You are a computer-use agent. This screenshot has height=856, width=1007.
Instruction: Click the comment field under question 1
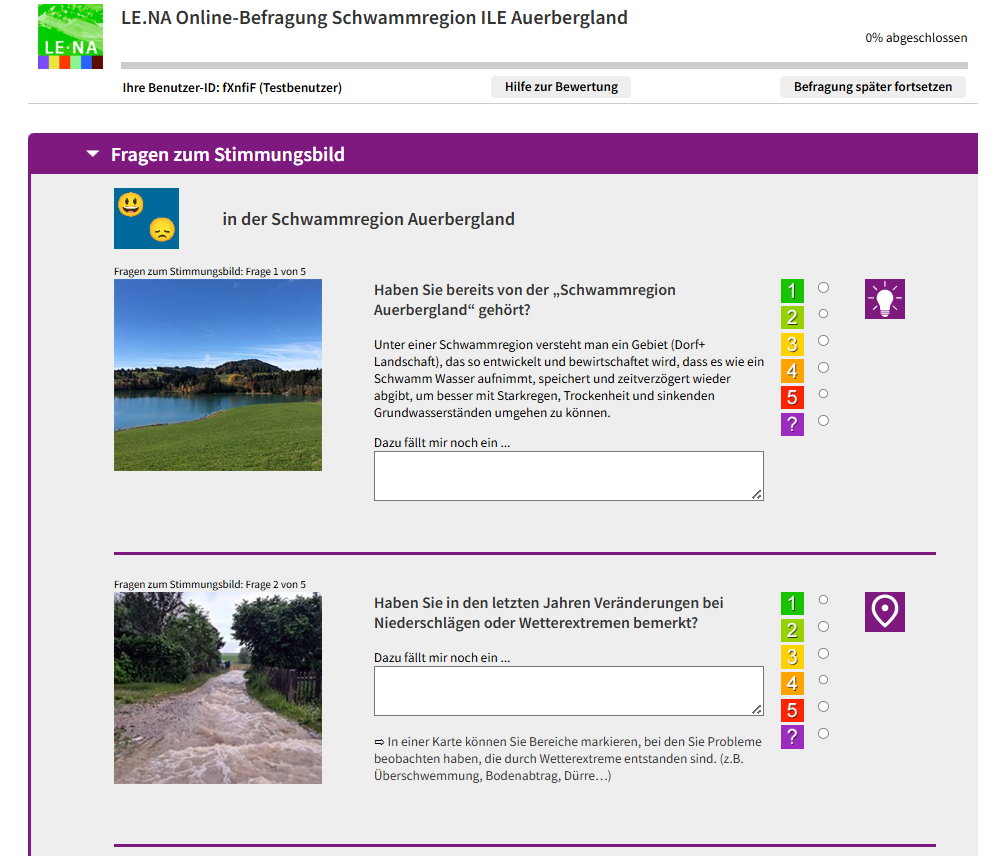[x=568, y=475]
